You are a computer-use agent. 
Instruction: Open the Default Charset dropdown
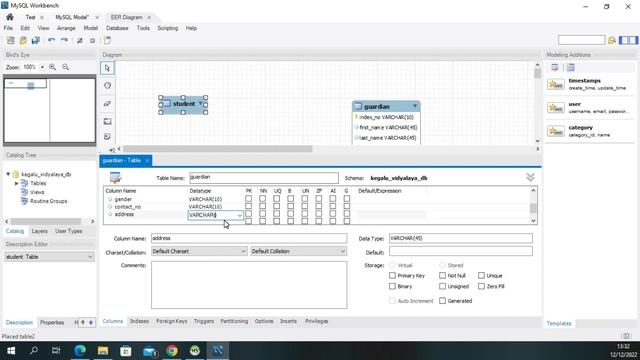click(x=199, y=251)
